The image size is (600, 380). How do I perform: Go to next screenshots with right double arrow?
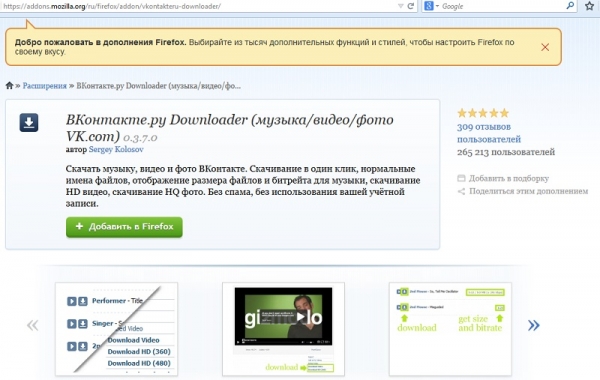(x=533, y=326)
